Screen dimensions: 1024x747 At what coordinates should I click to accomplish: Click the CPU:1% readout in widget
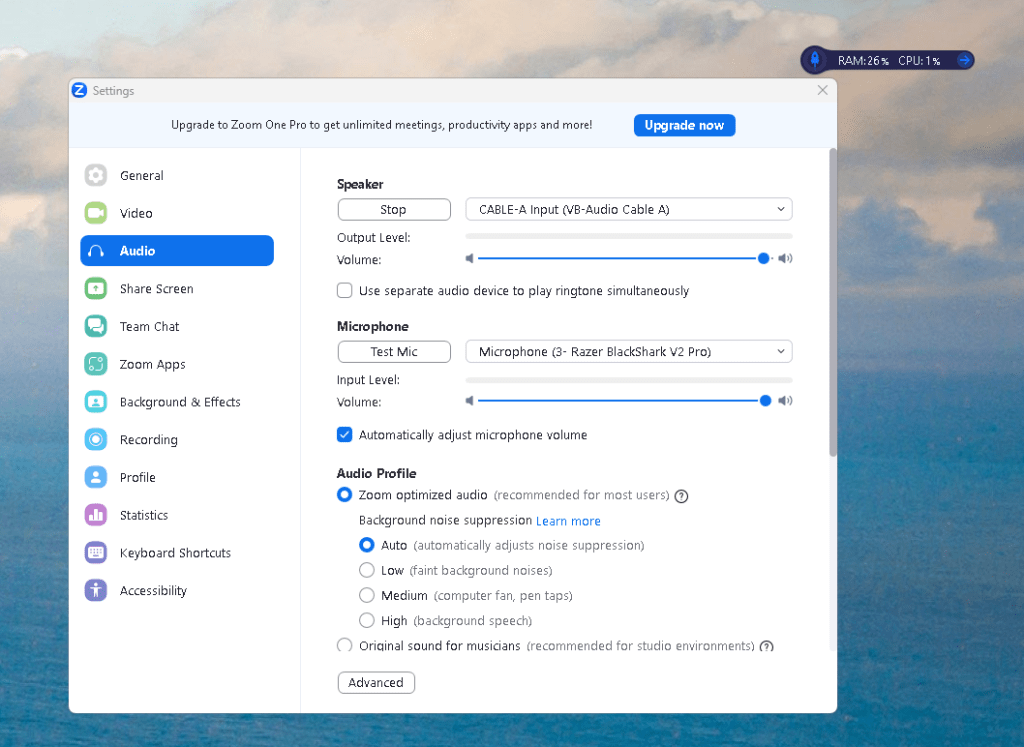coord(919,61)
